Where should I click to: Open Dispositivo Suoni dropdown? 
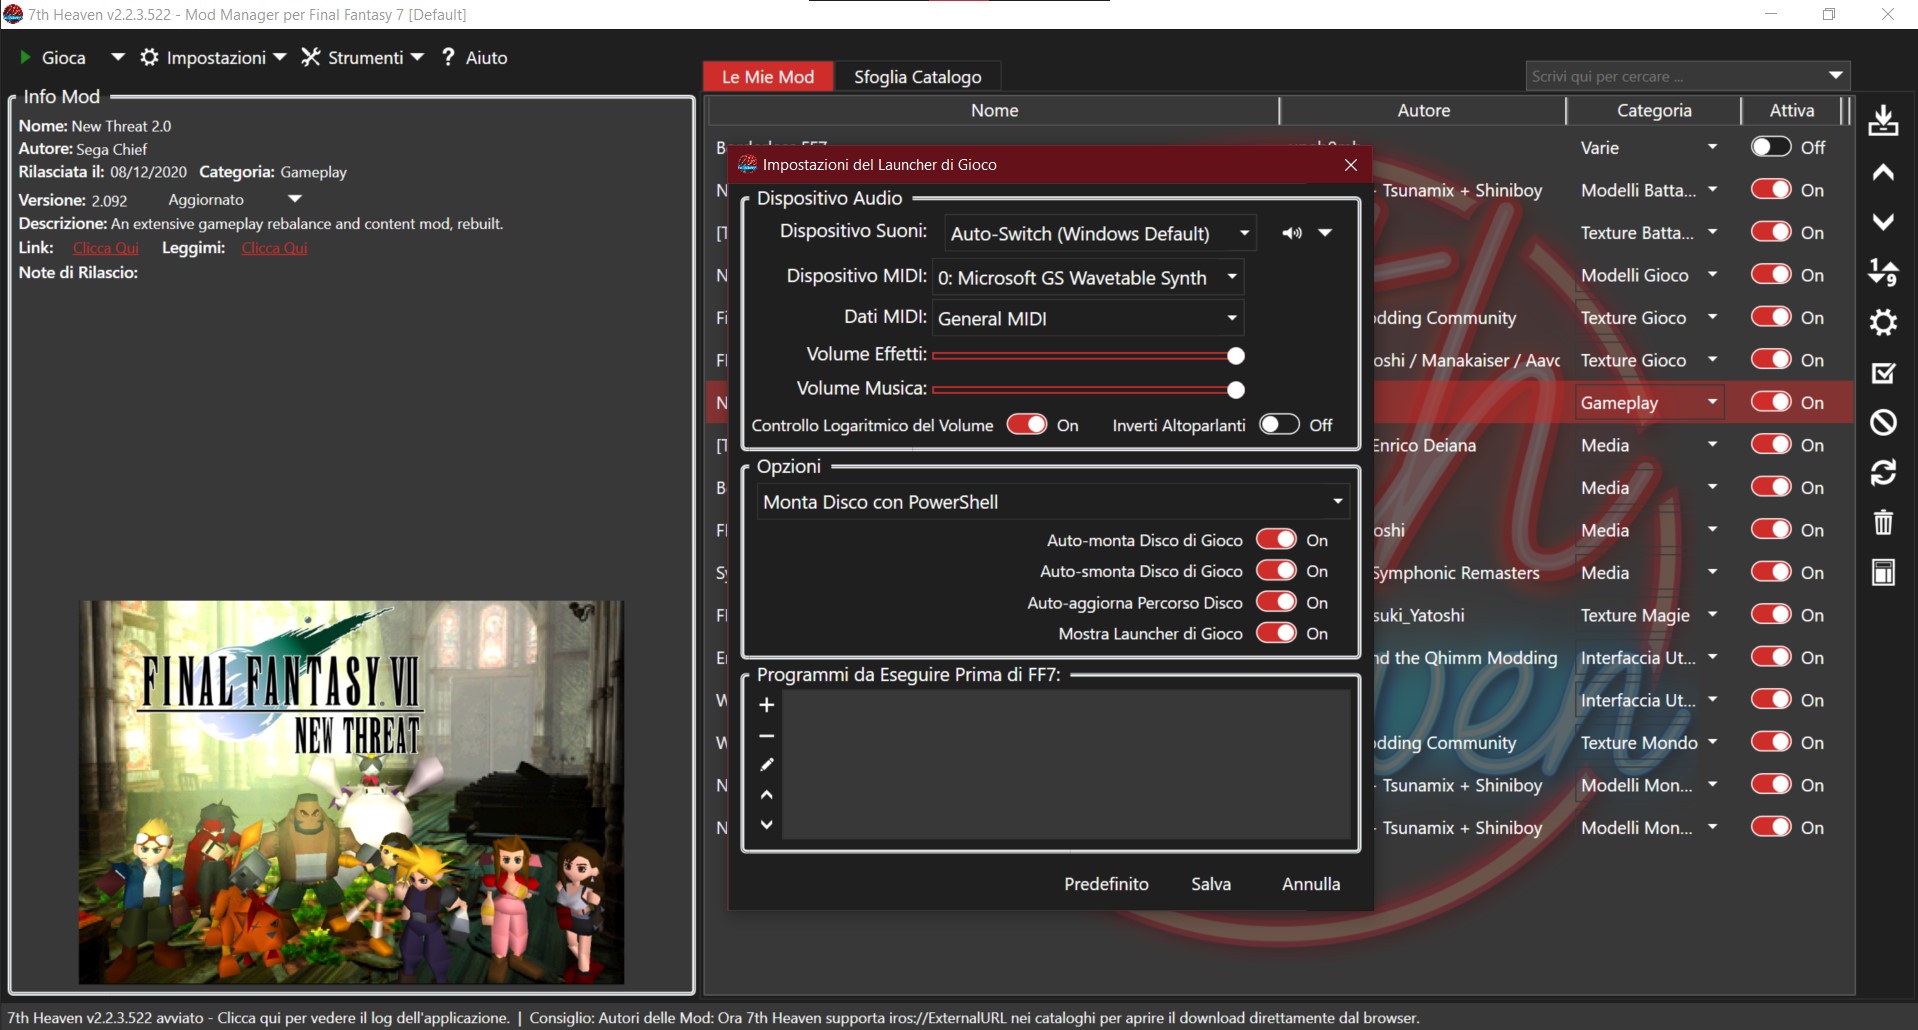coord(1100,233)
